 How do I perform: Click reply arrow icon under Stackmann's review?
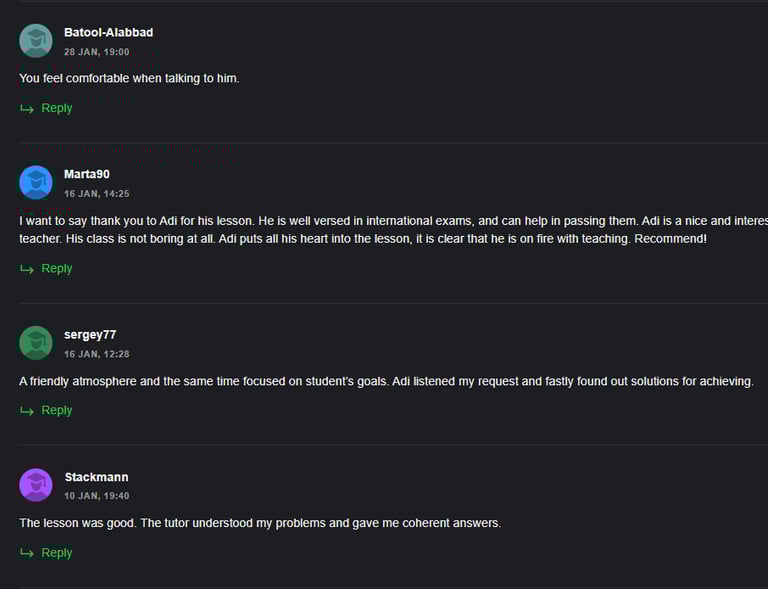coord(27,553)
